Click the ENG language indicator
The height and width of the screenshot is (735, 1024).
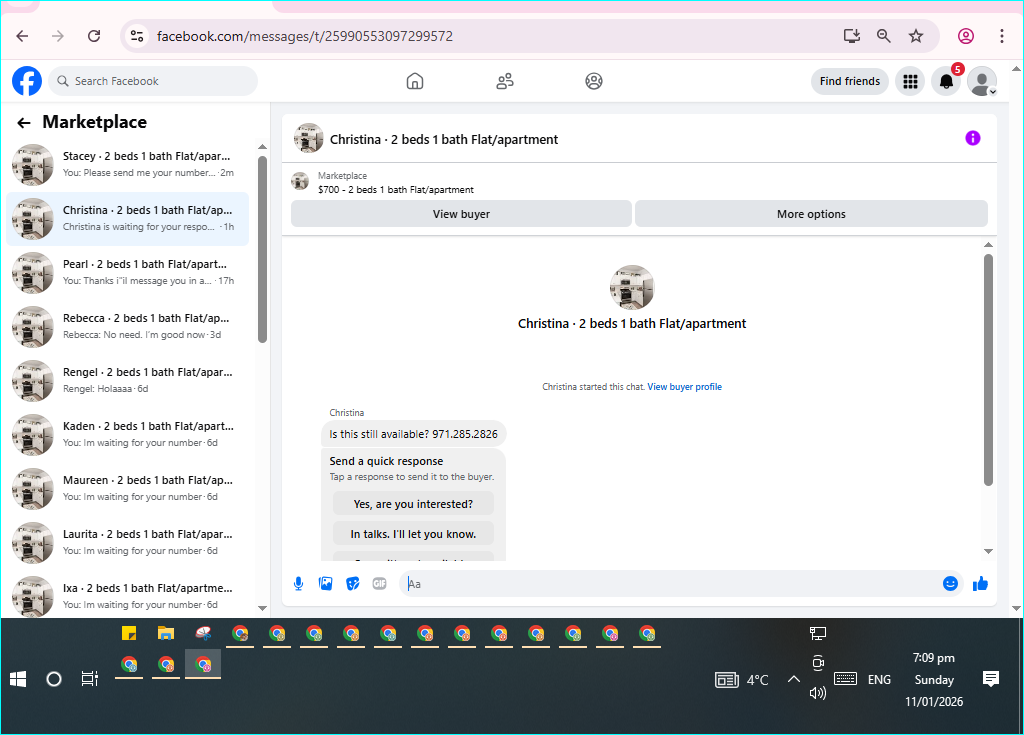[879, 680]
